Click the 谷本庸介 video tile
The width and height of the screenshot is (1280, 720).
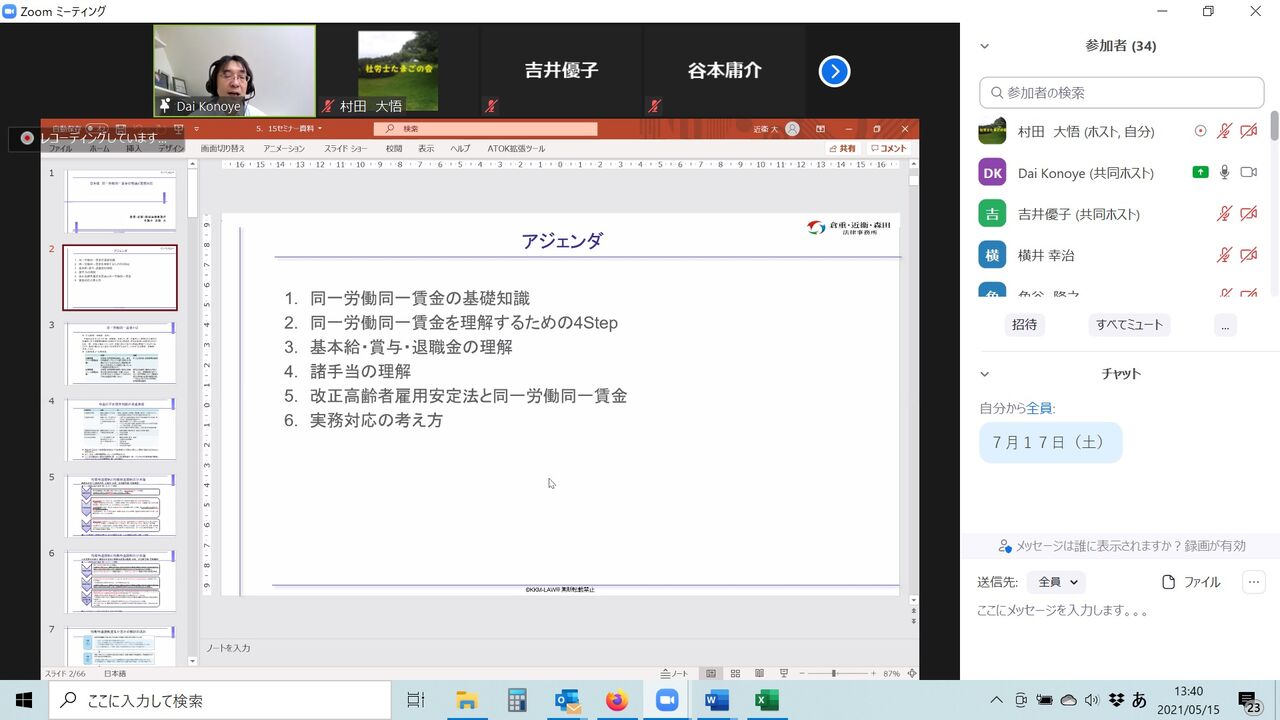coord(724,71)
